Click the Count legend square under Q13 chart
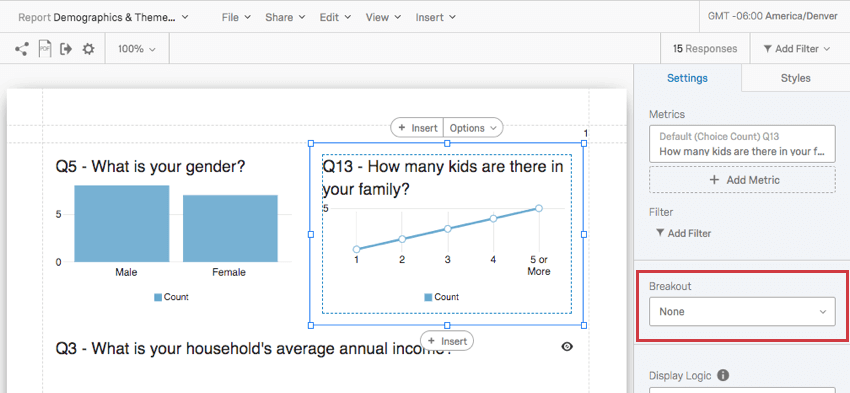 428,297
